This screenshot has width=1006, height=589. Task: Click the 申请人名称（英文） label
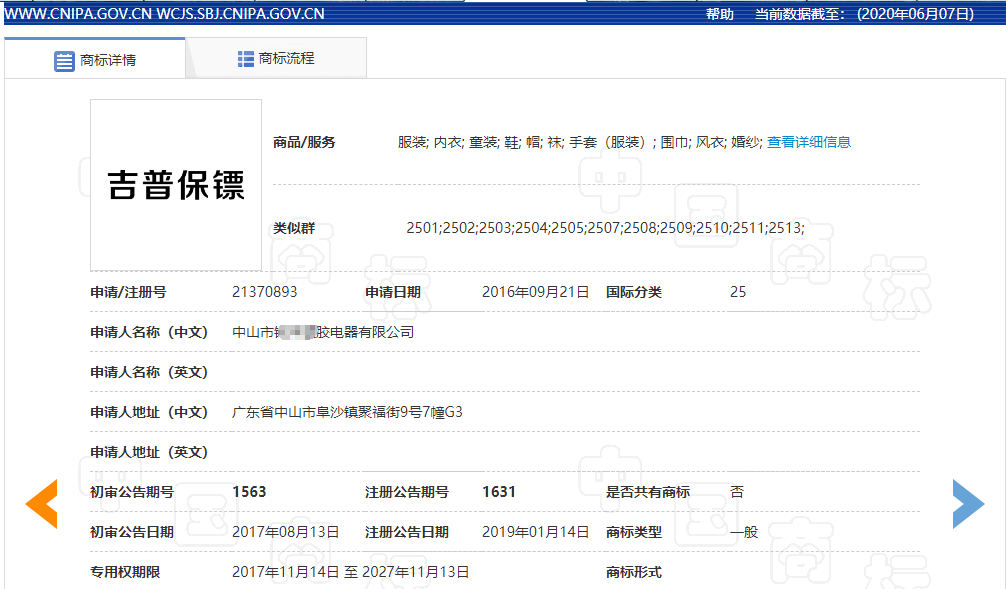(x=149, y=372)
